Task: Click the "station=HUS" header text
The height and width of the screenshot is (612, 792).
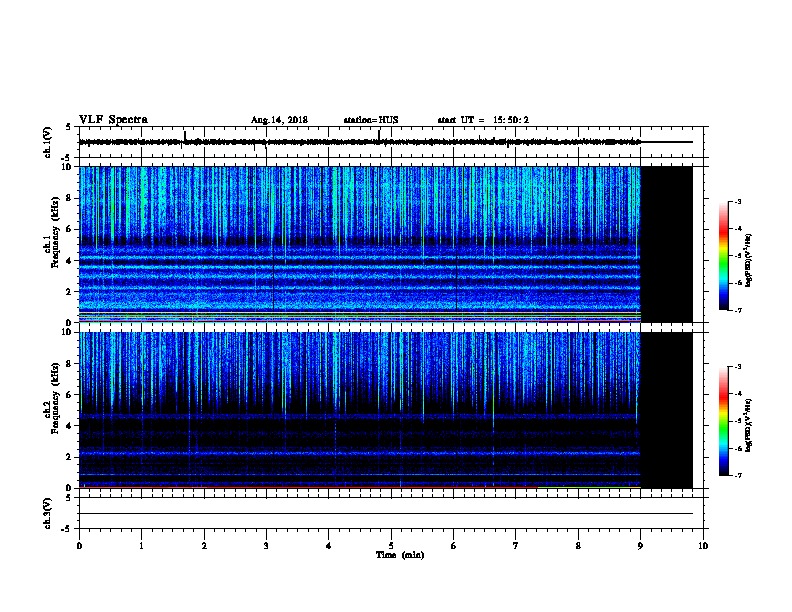Action: (x=371, y=120)
